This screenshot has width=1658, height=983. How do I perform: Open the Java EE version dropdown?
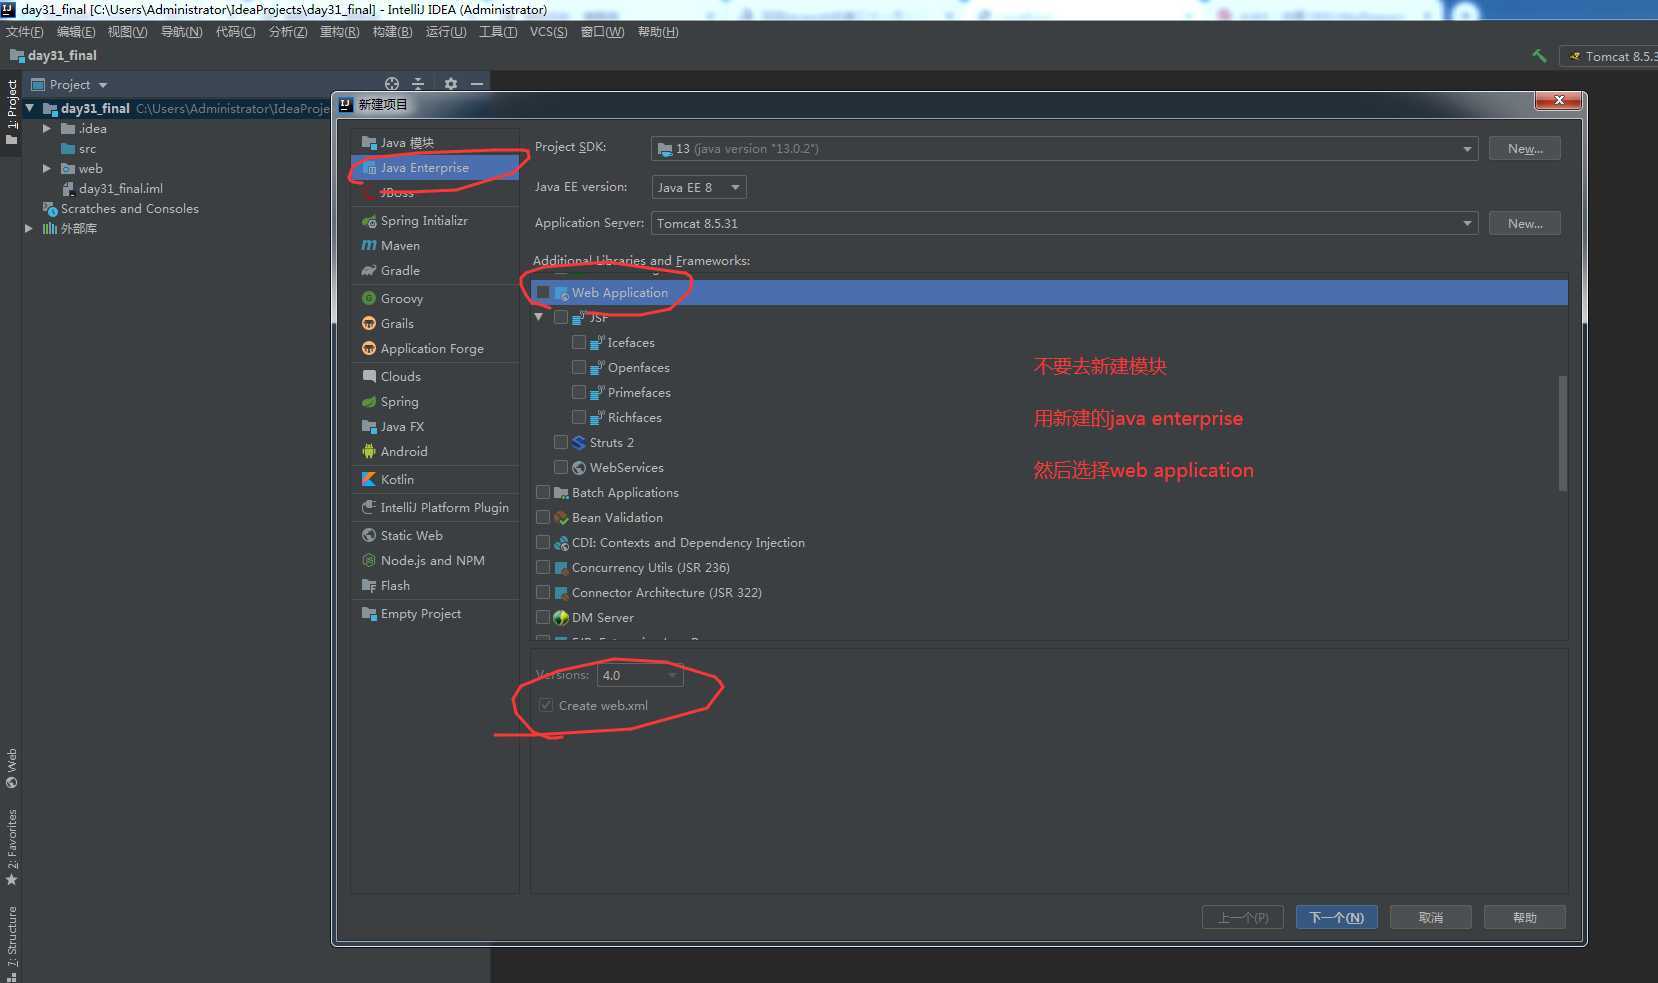699,187
